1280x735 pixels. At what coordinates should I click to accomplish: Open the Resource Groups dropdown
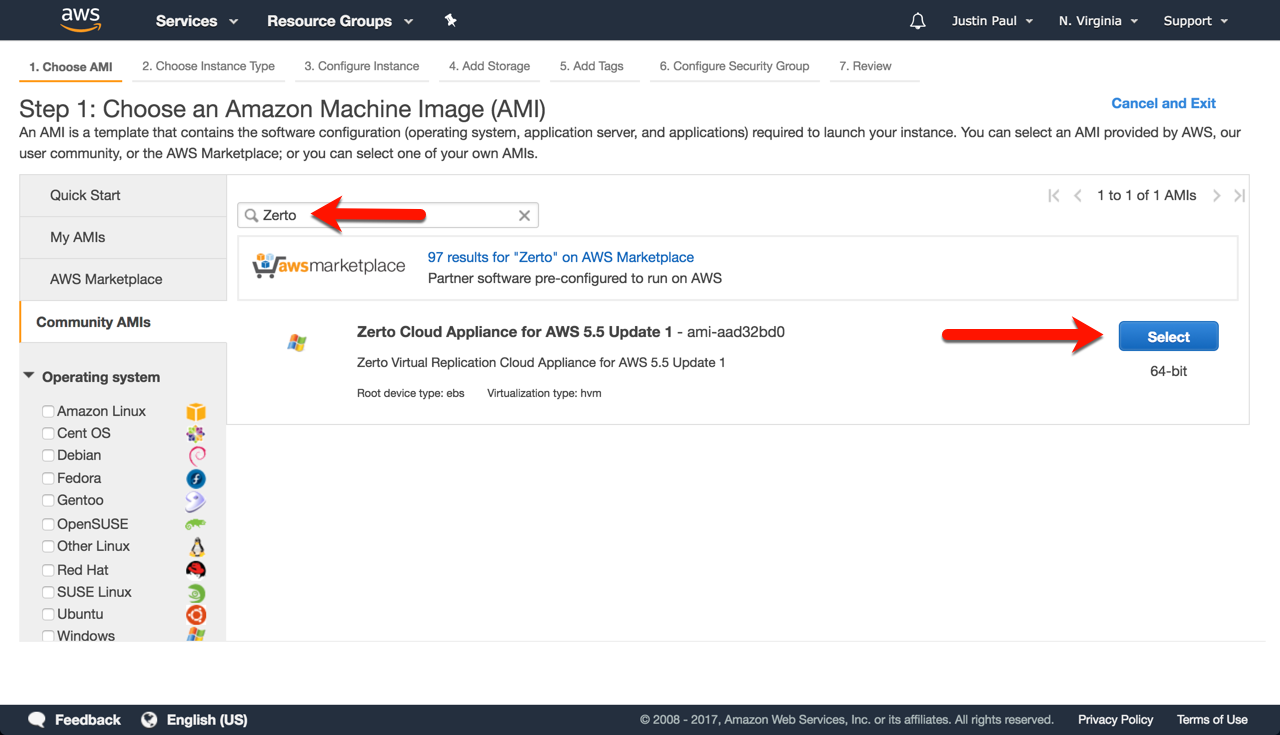(340, 21)
